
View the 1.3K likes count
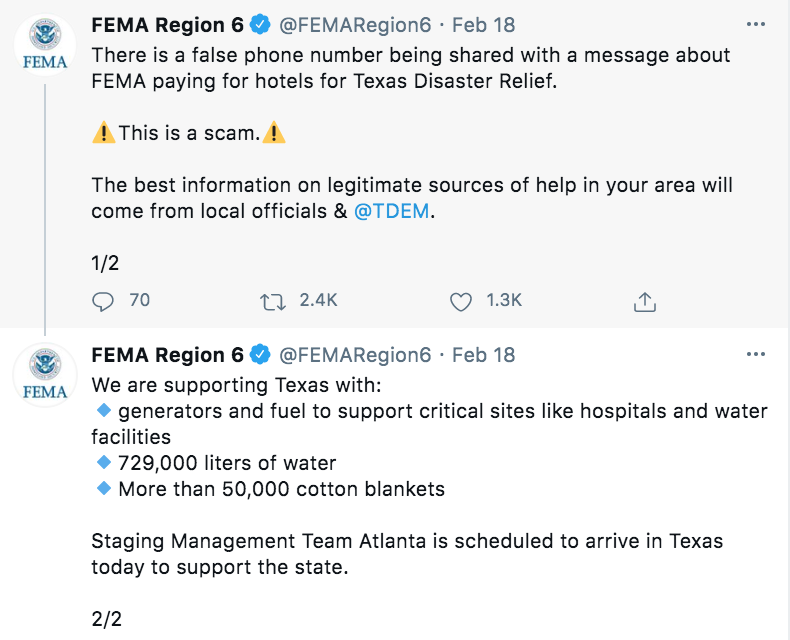tap(504, 300)
